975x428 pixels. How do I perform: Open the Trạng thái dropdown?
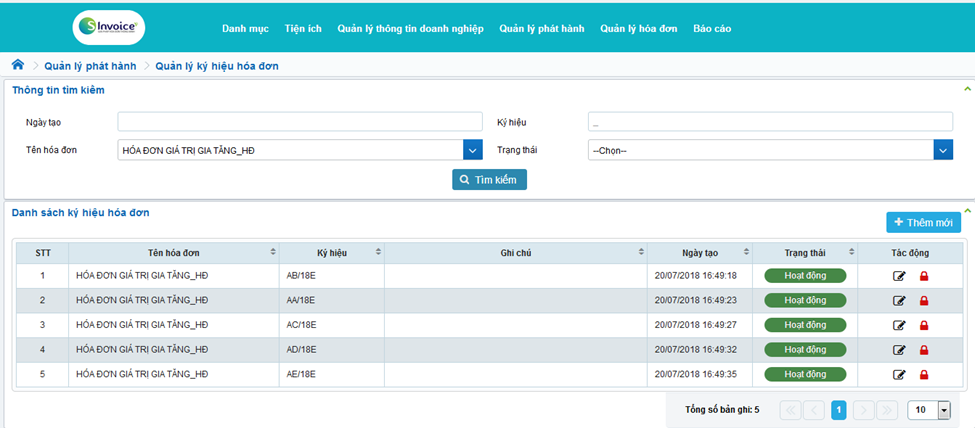[942, 150]
